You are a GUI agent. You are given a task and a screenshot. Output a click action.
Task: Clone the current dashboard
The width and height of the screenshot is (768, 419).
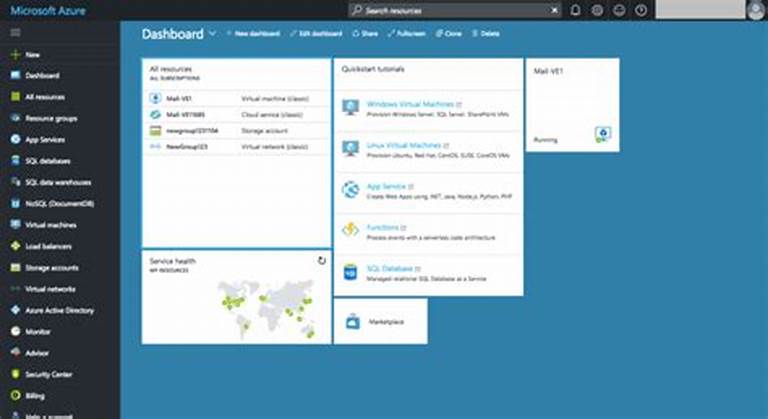click(x=449, y=33)
